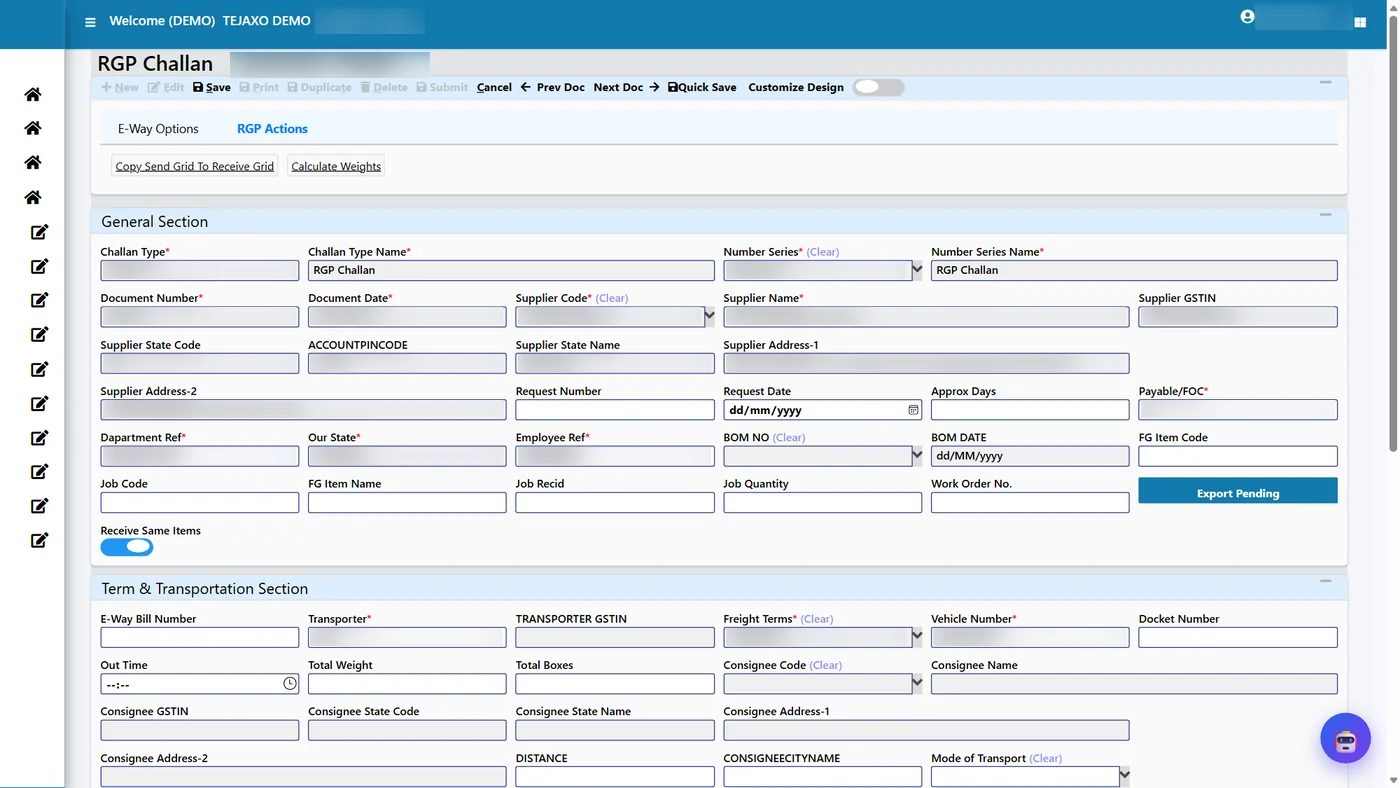Click into the Approx Days field

point(1030,410)
